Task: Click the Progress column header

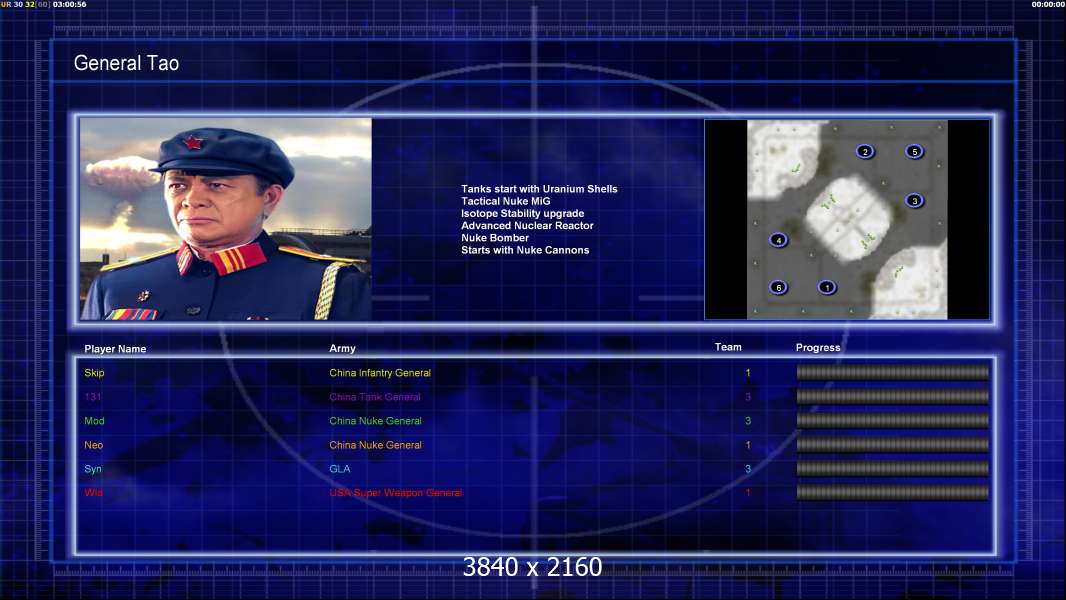Action: coord(818,348)
